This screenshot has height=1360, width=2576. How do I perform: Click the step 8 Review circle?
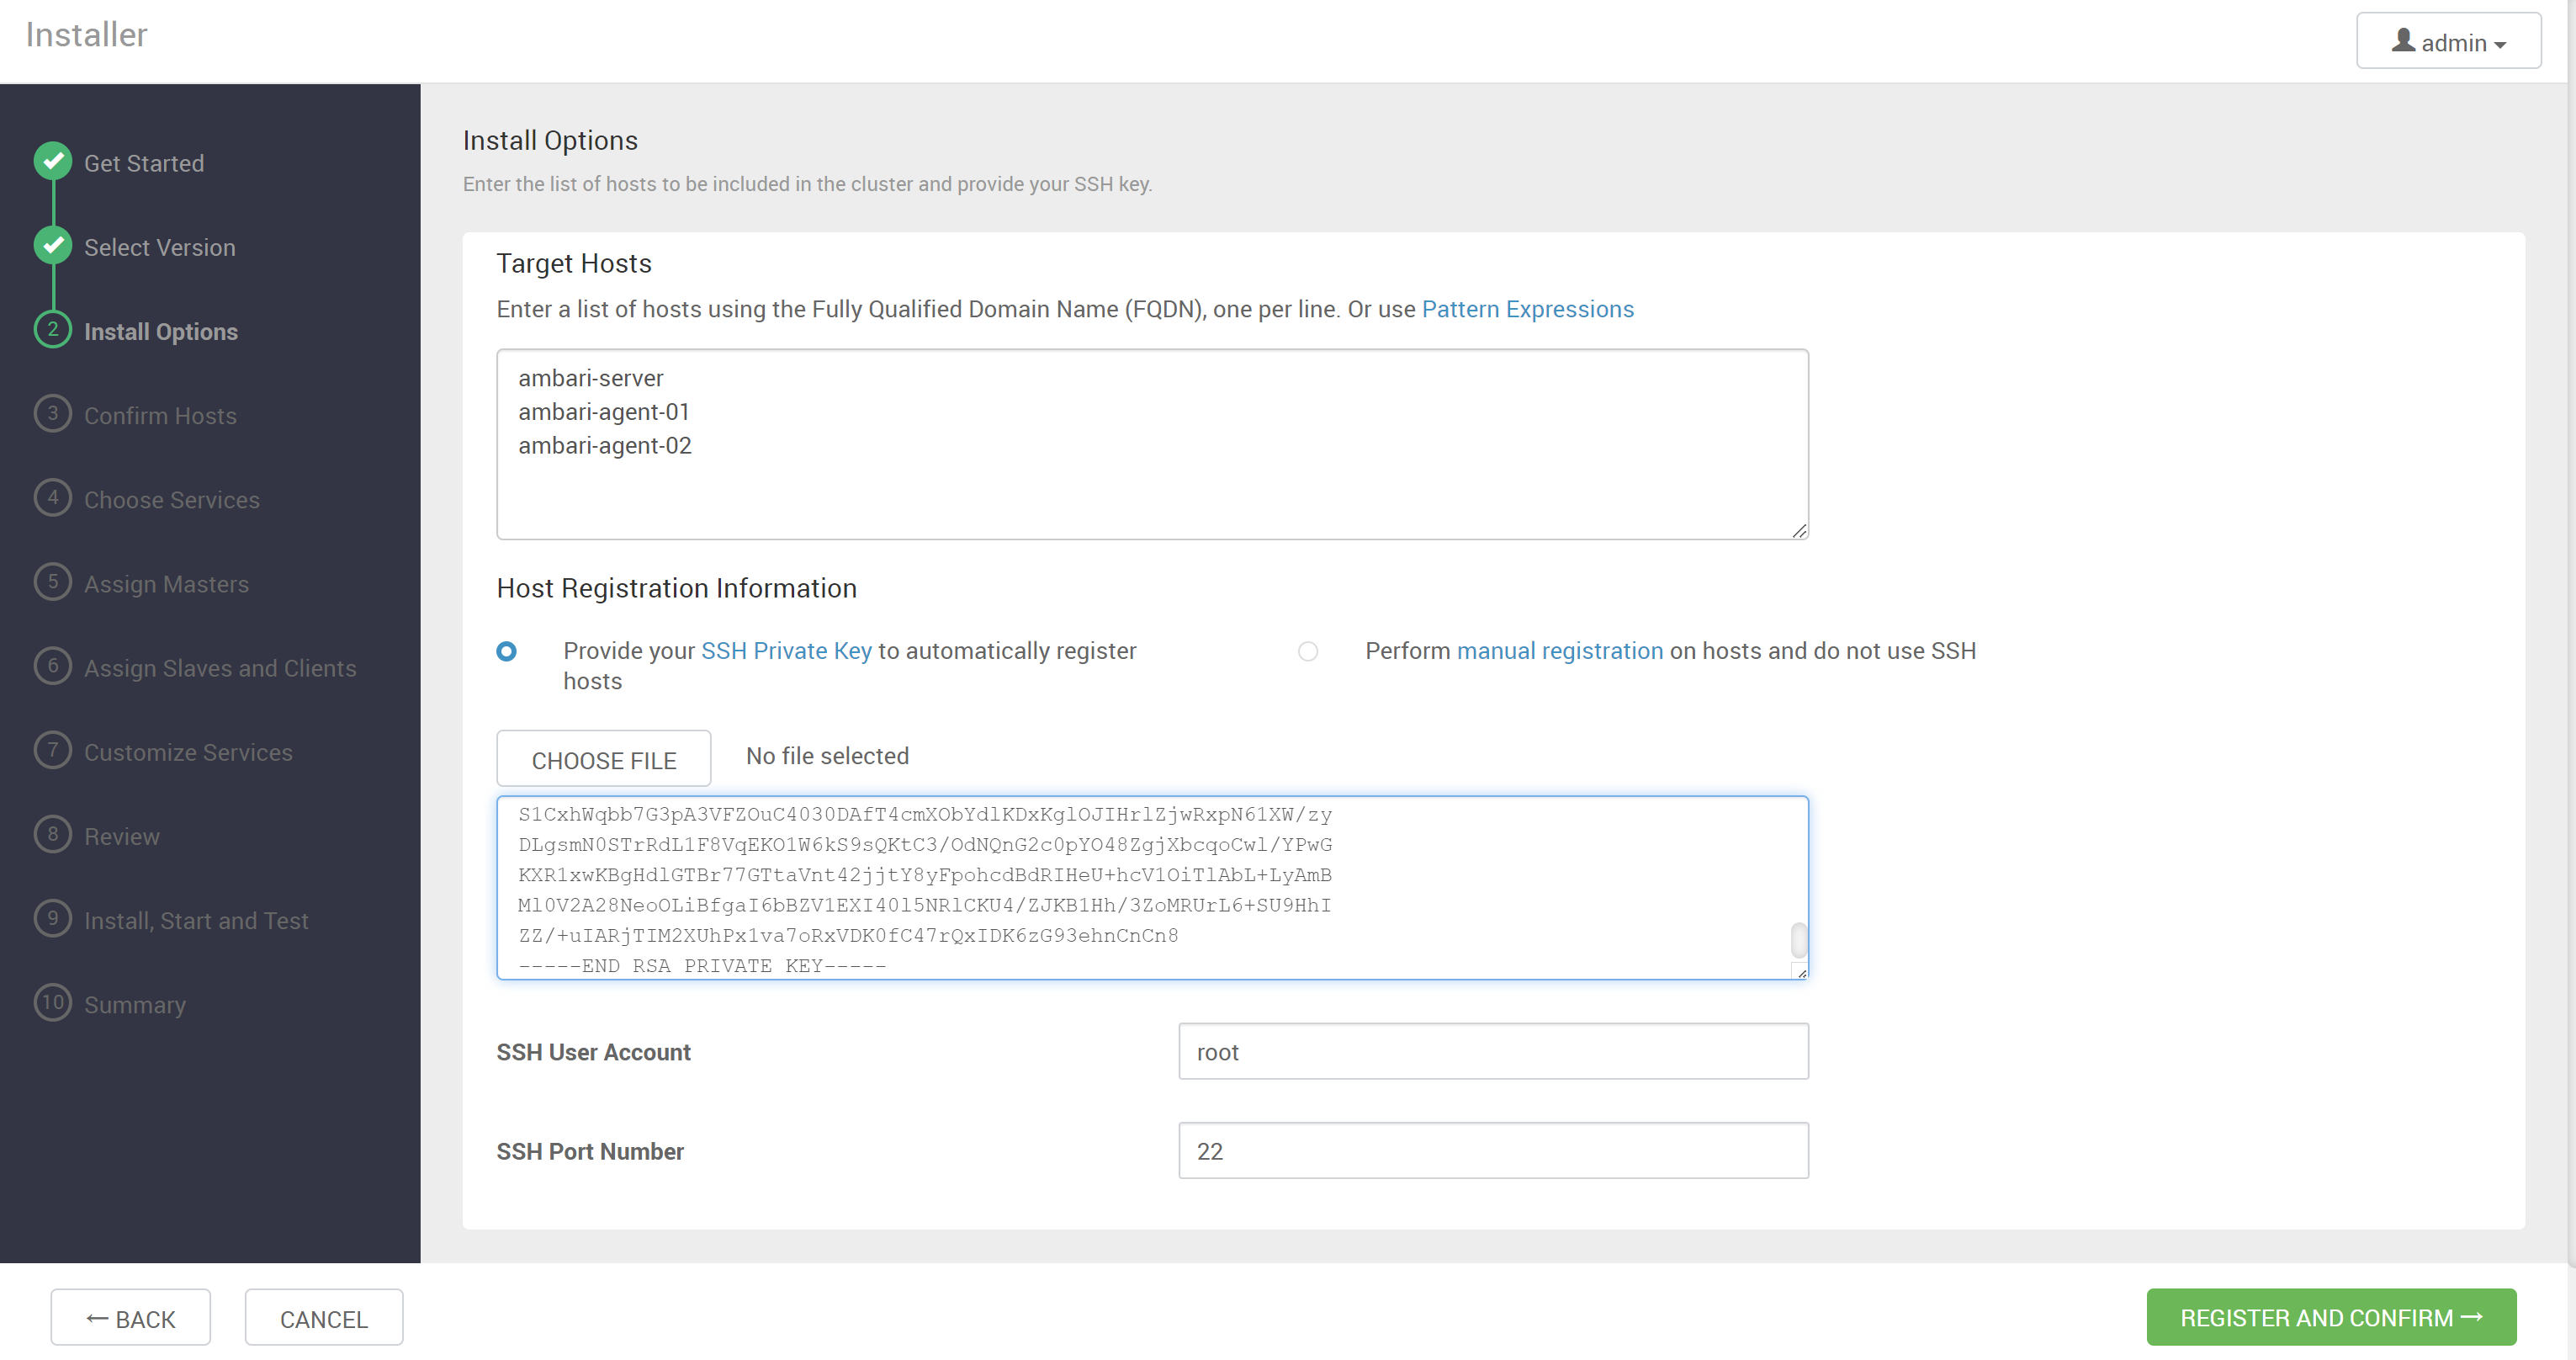coord(53,834)
